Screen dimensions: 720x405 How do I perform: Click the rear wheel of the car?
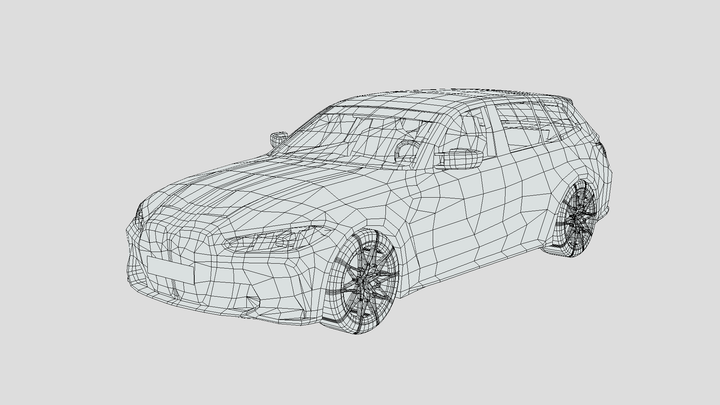(579, 220)
